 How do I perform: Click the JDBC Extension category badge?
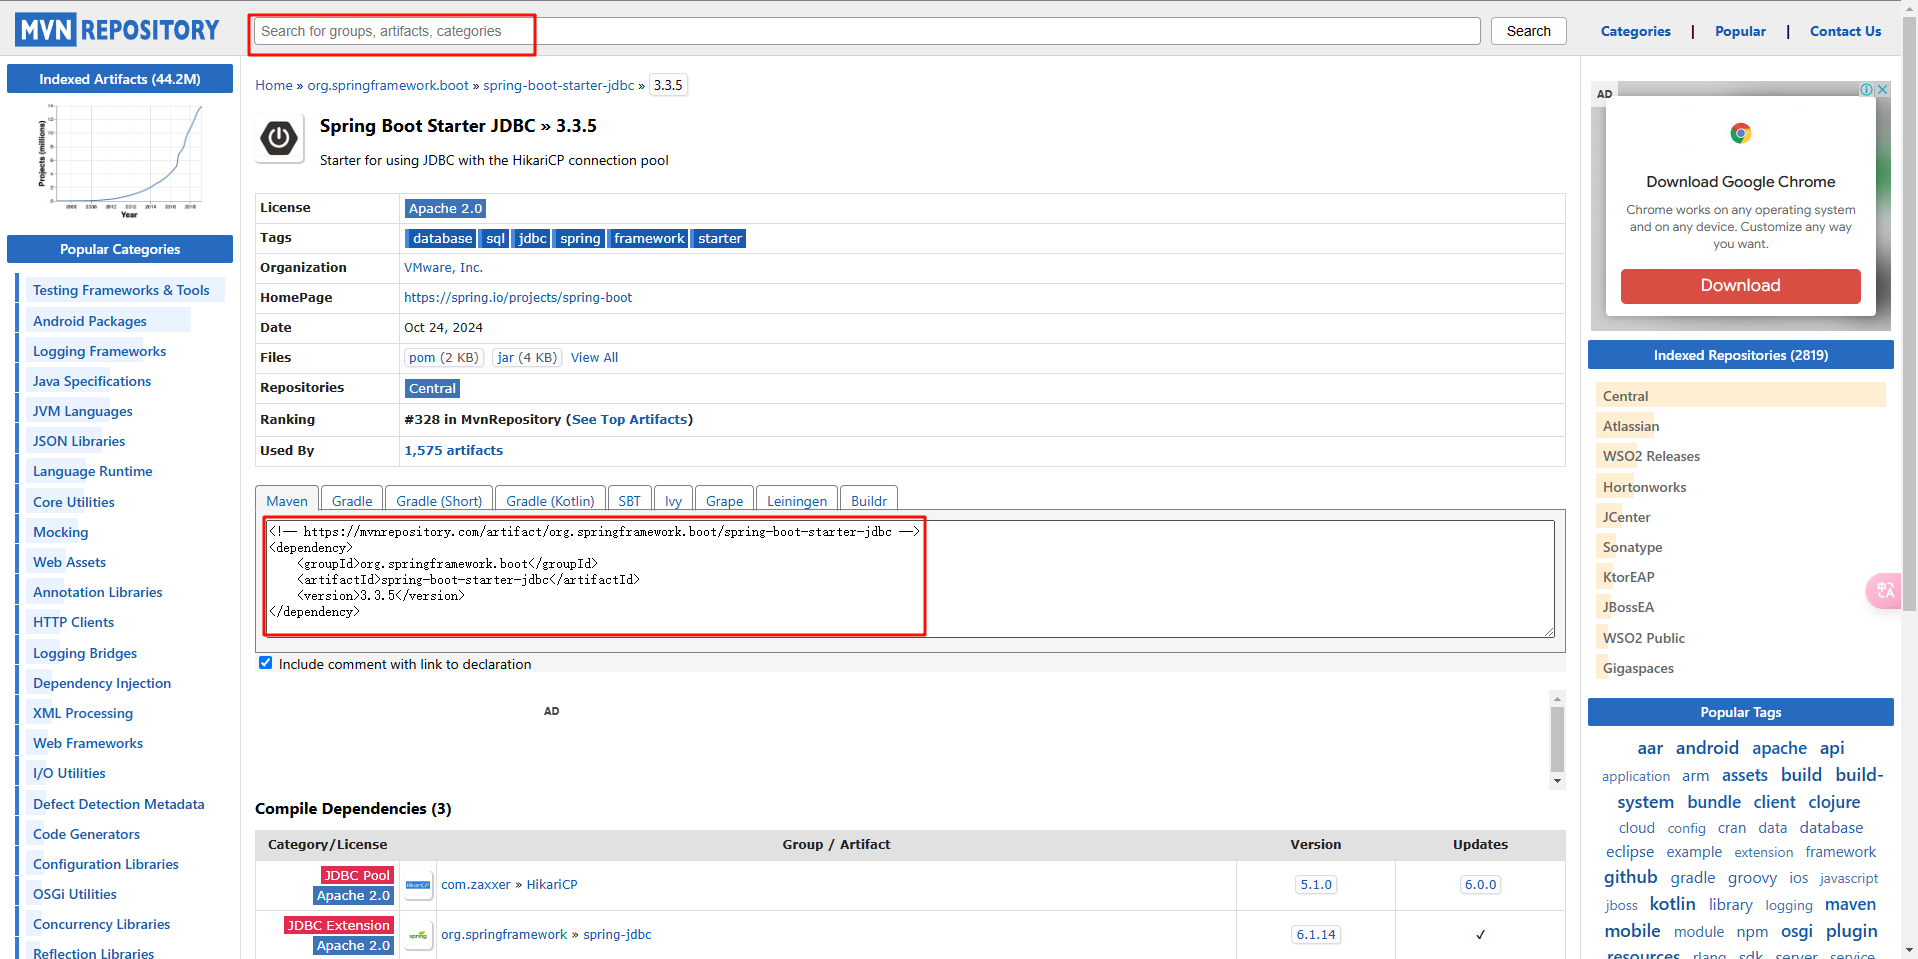(x=339, y=925)
